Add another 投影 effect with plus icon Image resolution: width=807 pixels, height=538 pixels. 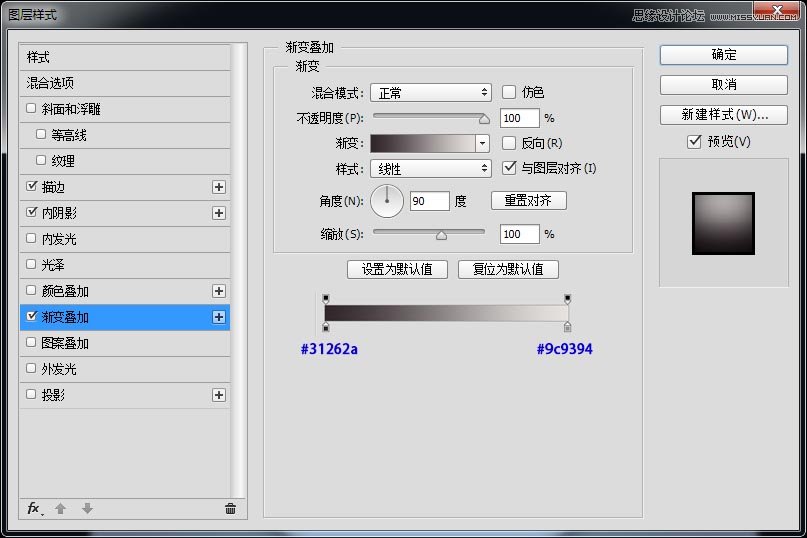(219, 395)
